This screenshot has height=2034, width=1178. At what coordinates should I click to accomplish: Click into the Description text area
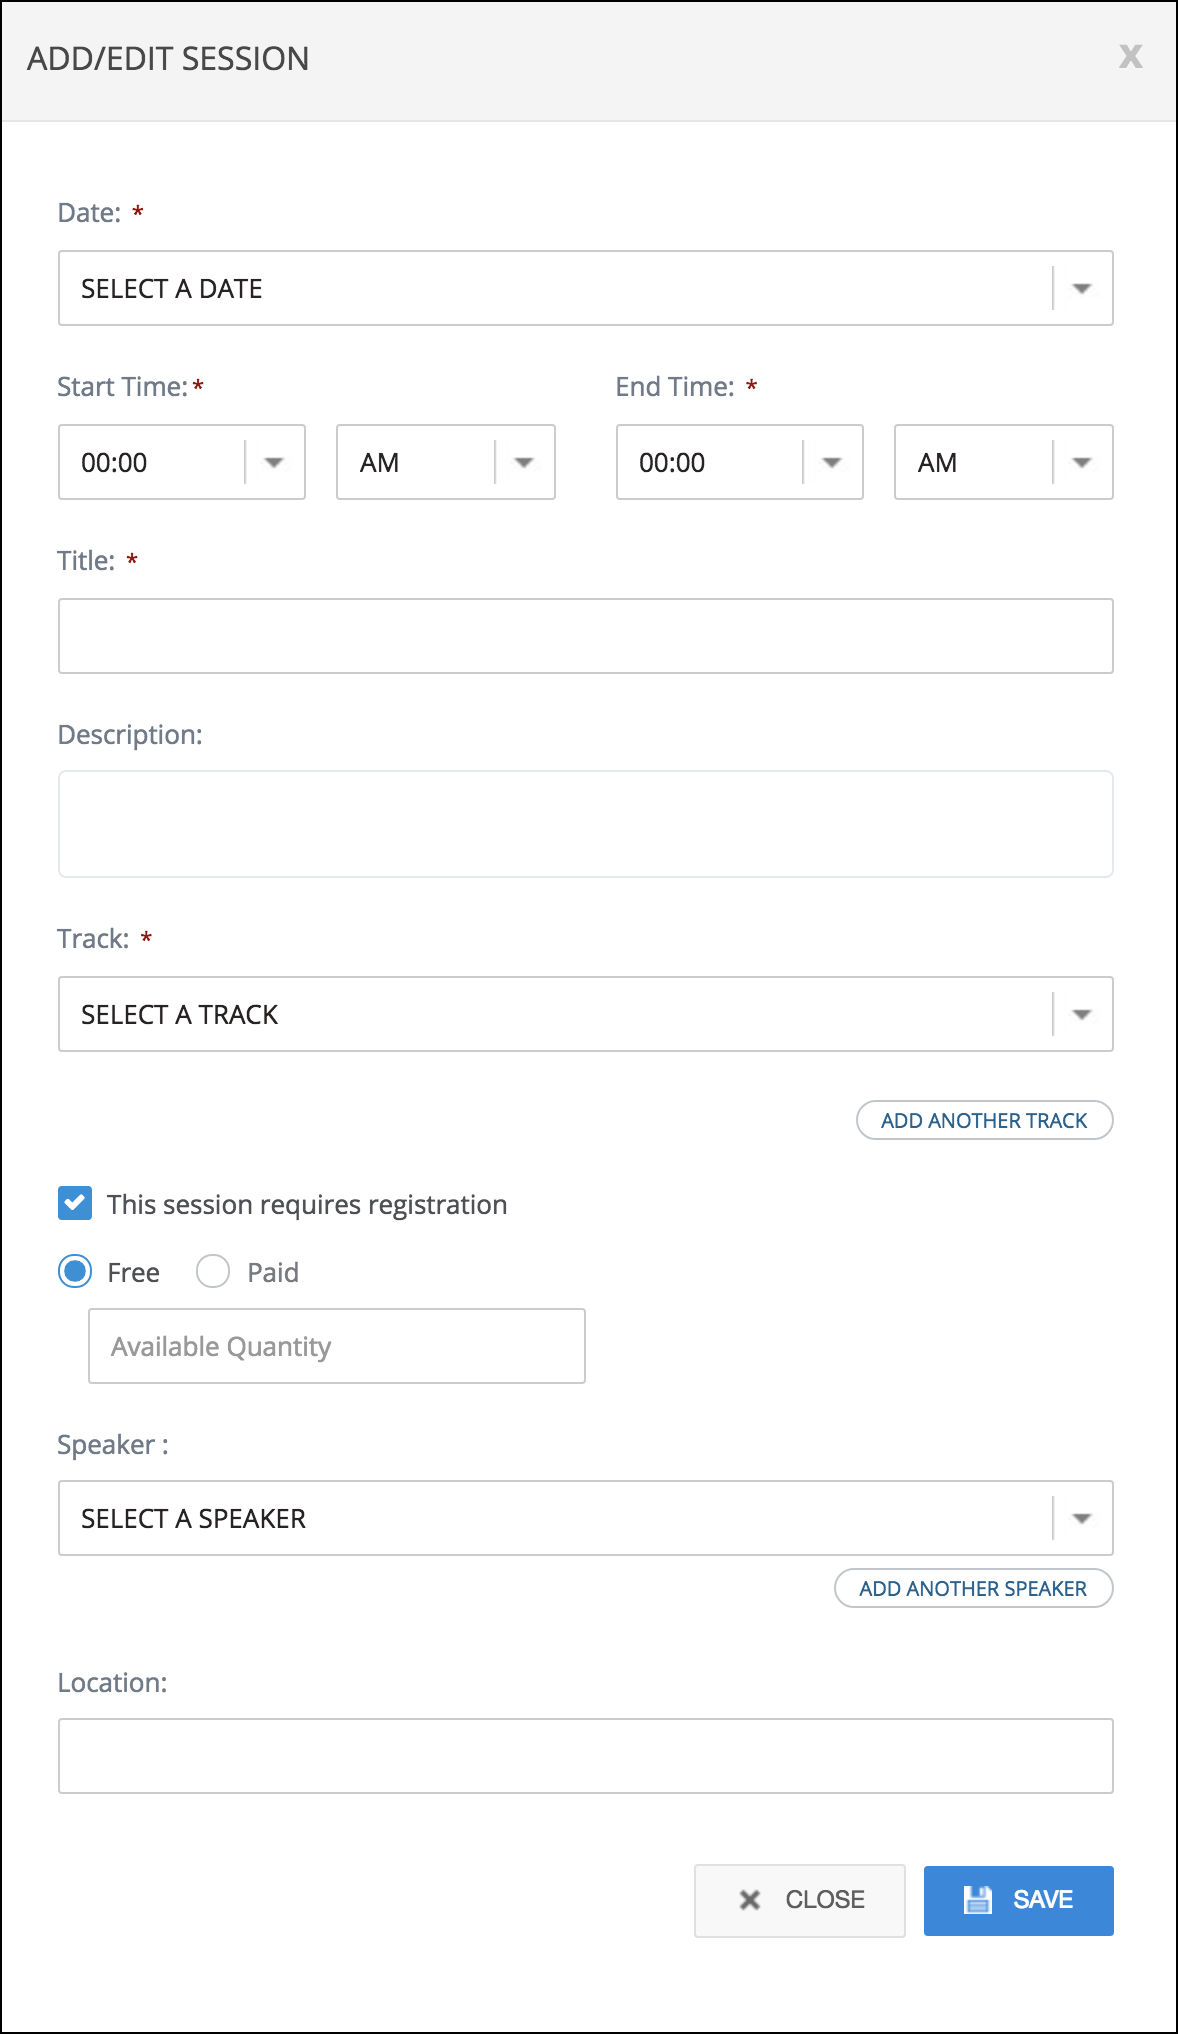coord(585,824)
